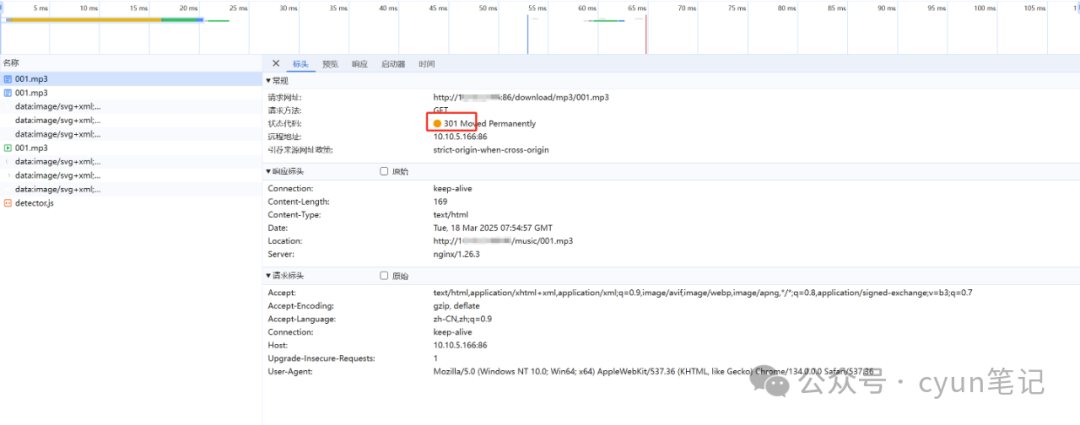Click the orange script icon of detector.js

[x=8, y=203]
